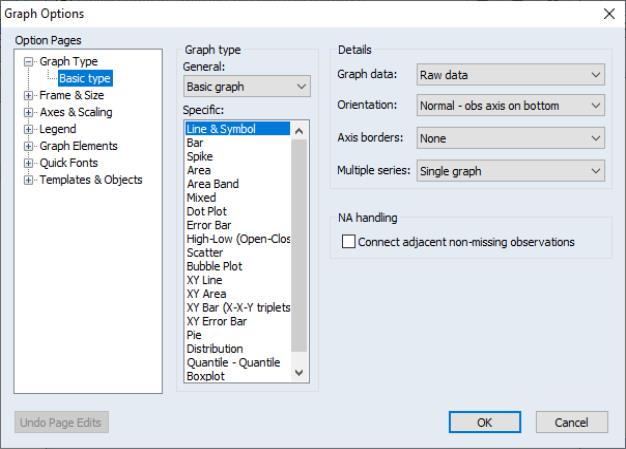The image size is (626, 449).
Task: Expand the Templates & Objects tree node
Action: 28,180
